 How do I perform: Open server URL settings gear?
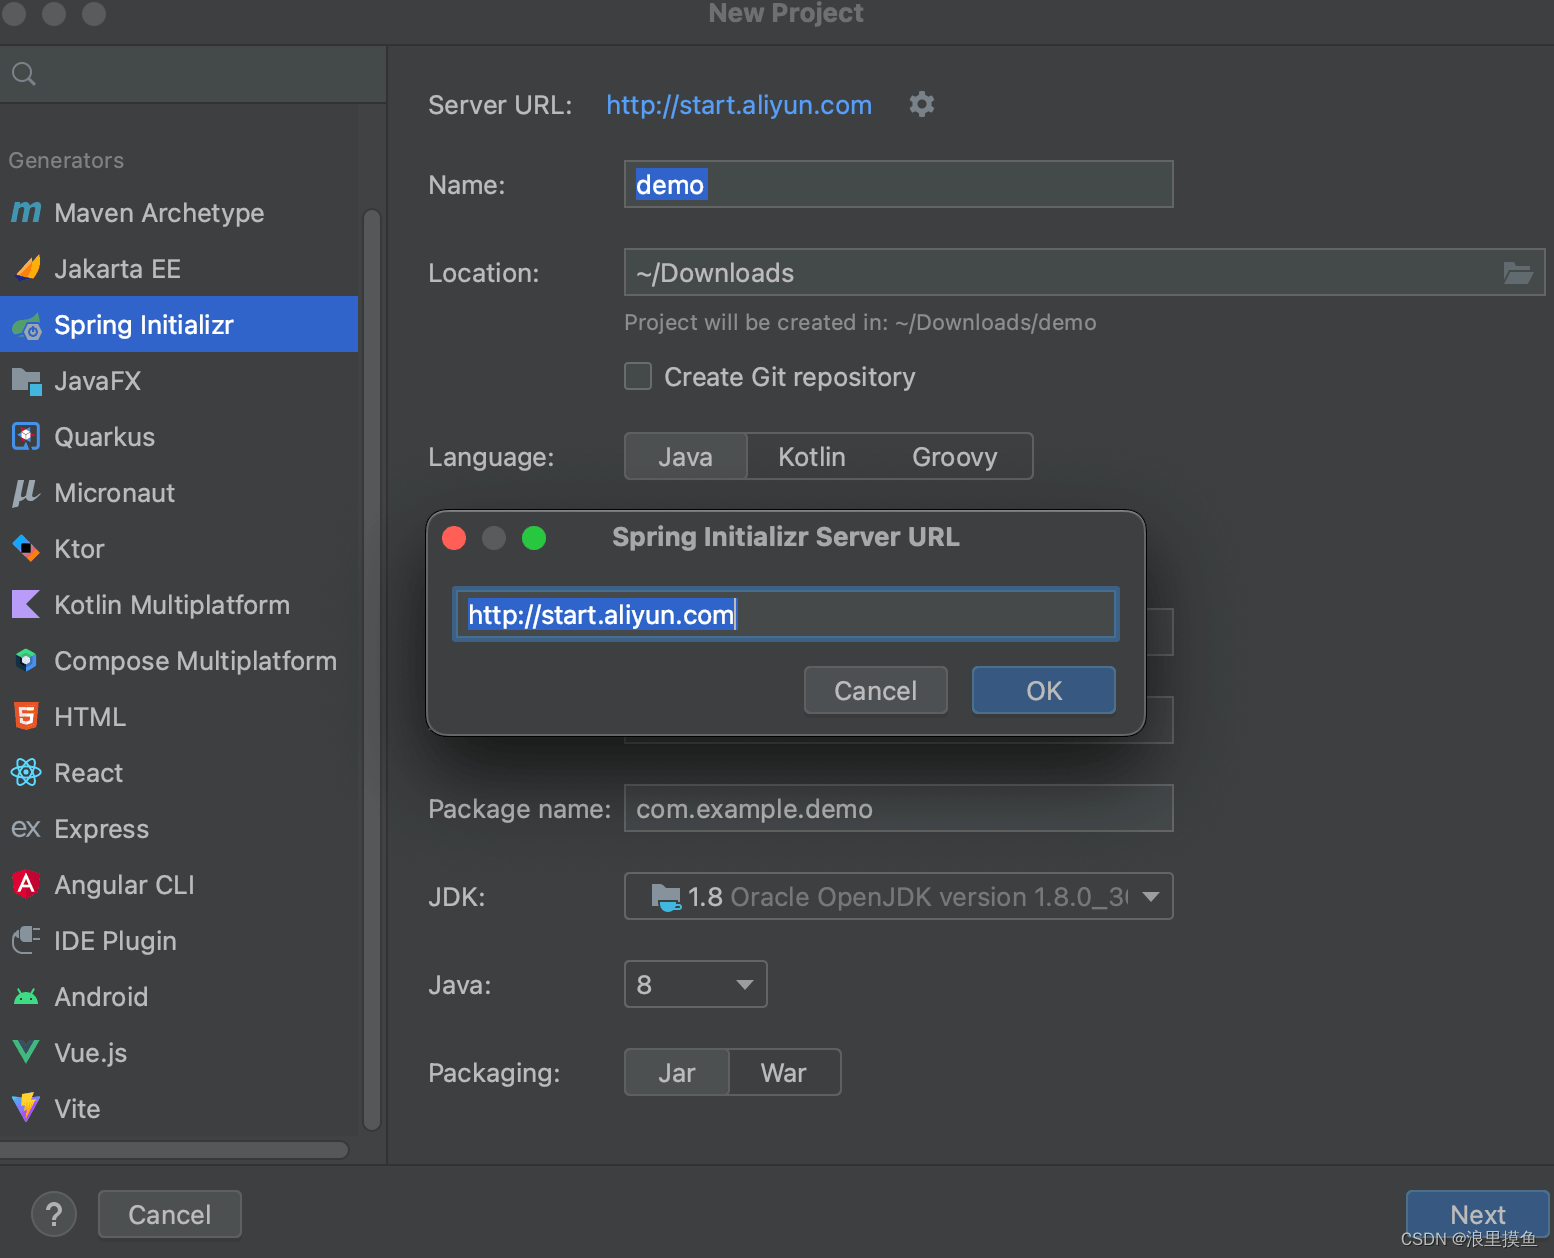[x=922, y=104]
